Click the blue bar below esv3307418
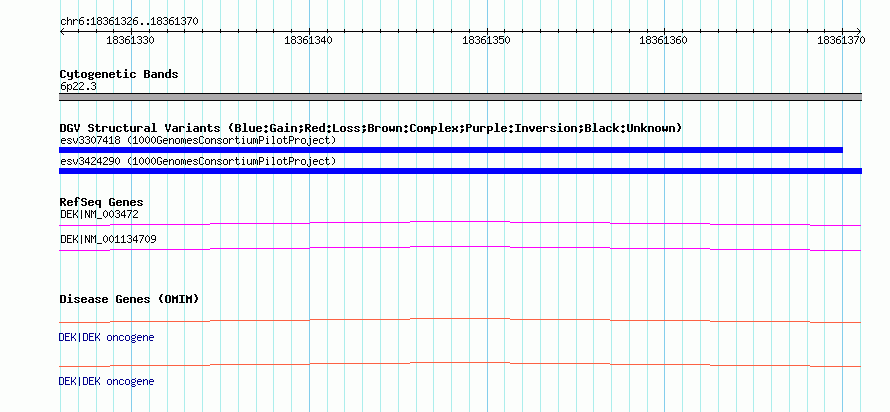This screenshot has width=890, height=412. 451,150
